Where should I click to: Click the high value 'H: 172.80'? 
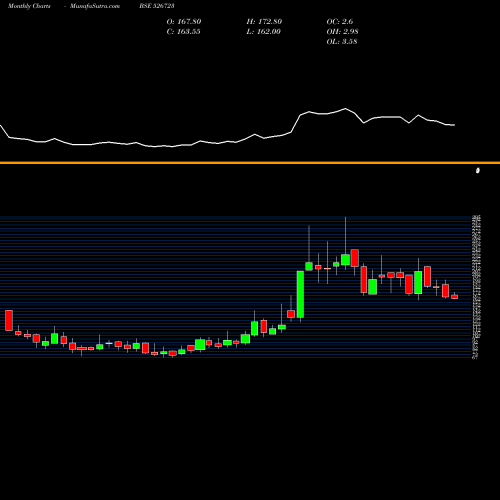tap(264, 21)
